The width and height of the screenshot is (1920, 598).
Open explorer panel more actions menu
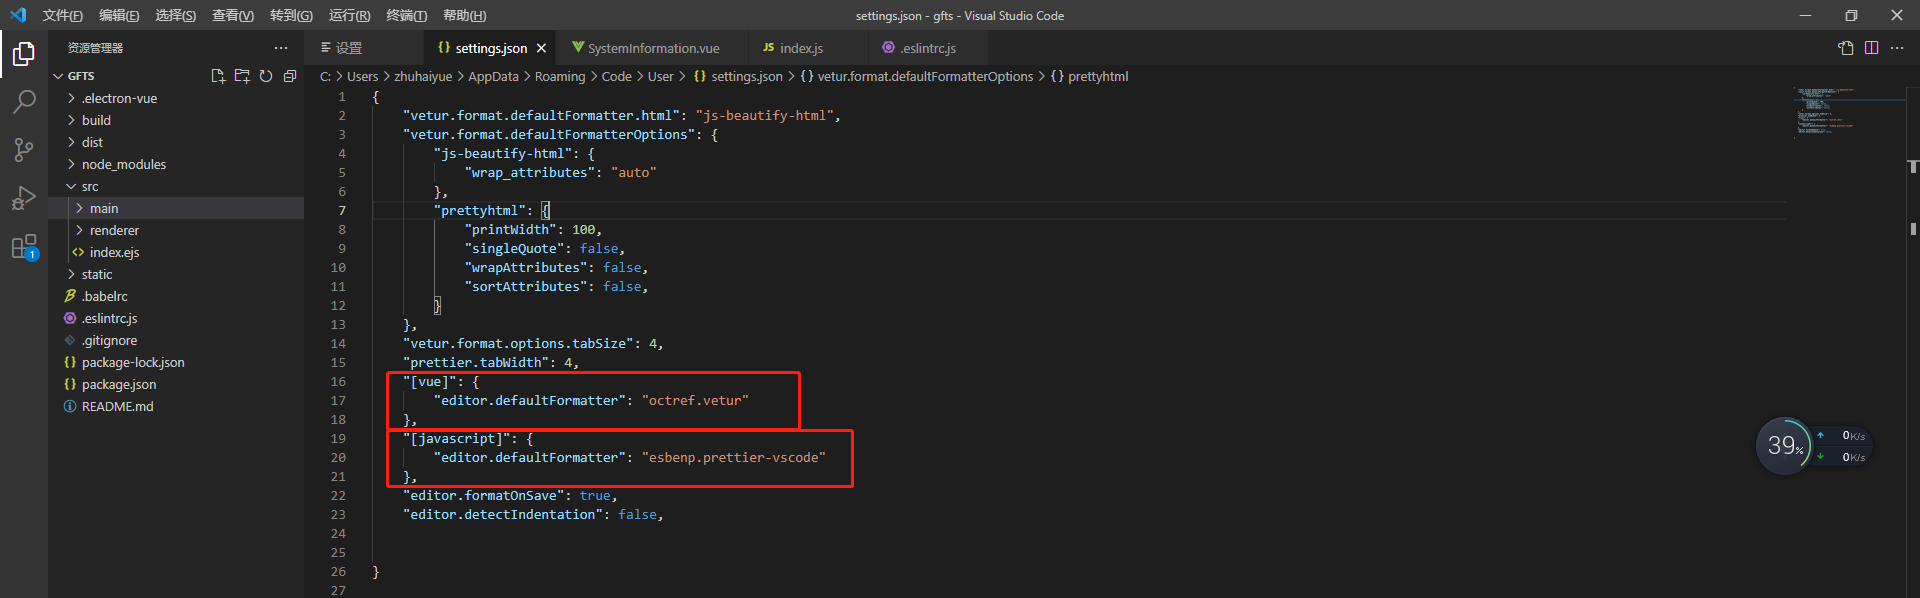pyautogui.click(x=281, y=48)
